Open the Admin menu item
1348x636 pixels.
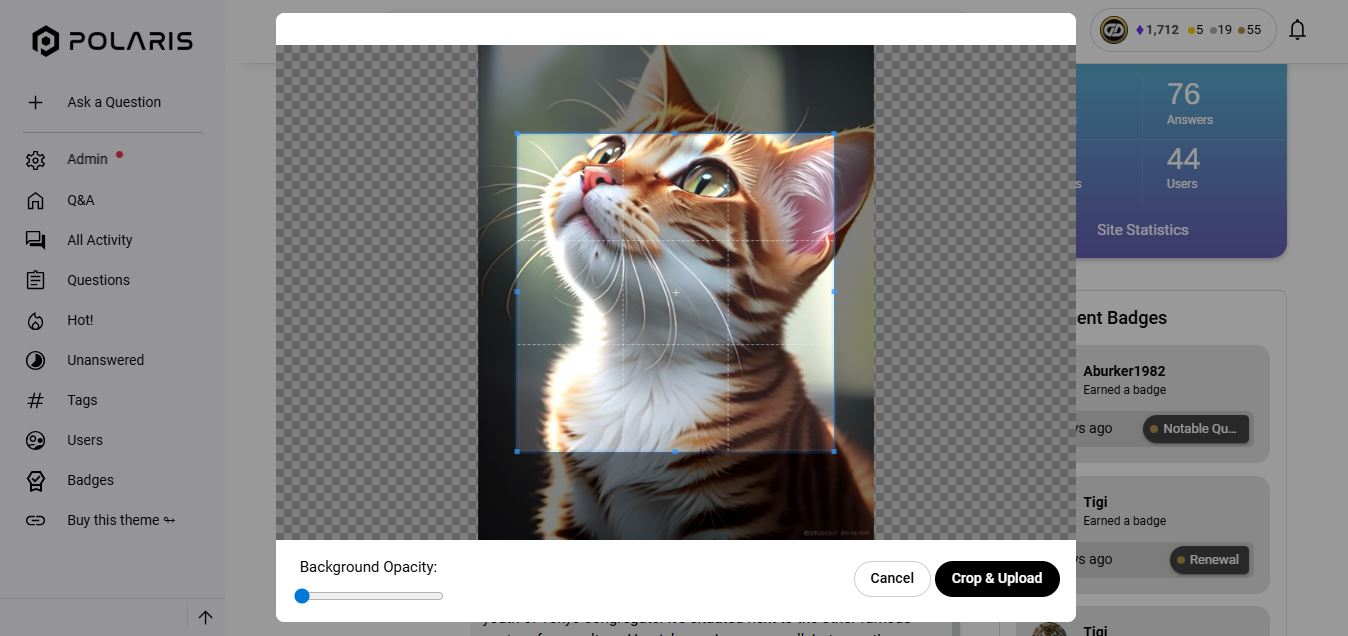[x=87, y=159]
